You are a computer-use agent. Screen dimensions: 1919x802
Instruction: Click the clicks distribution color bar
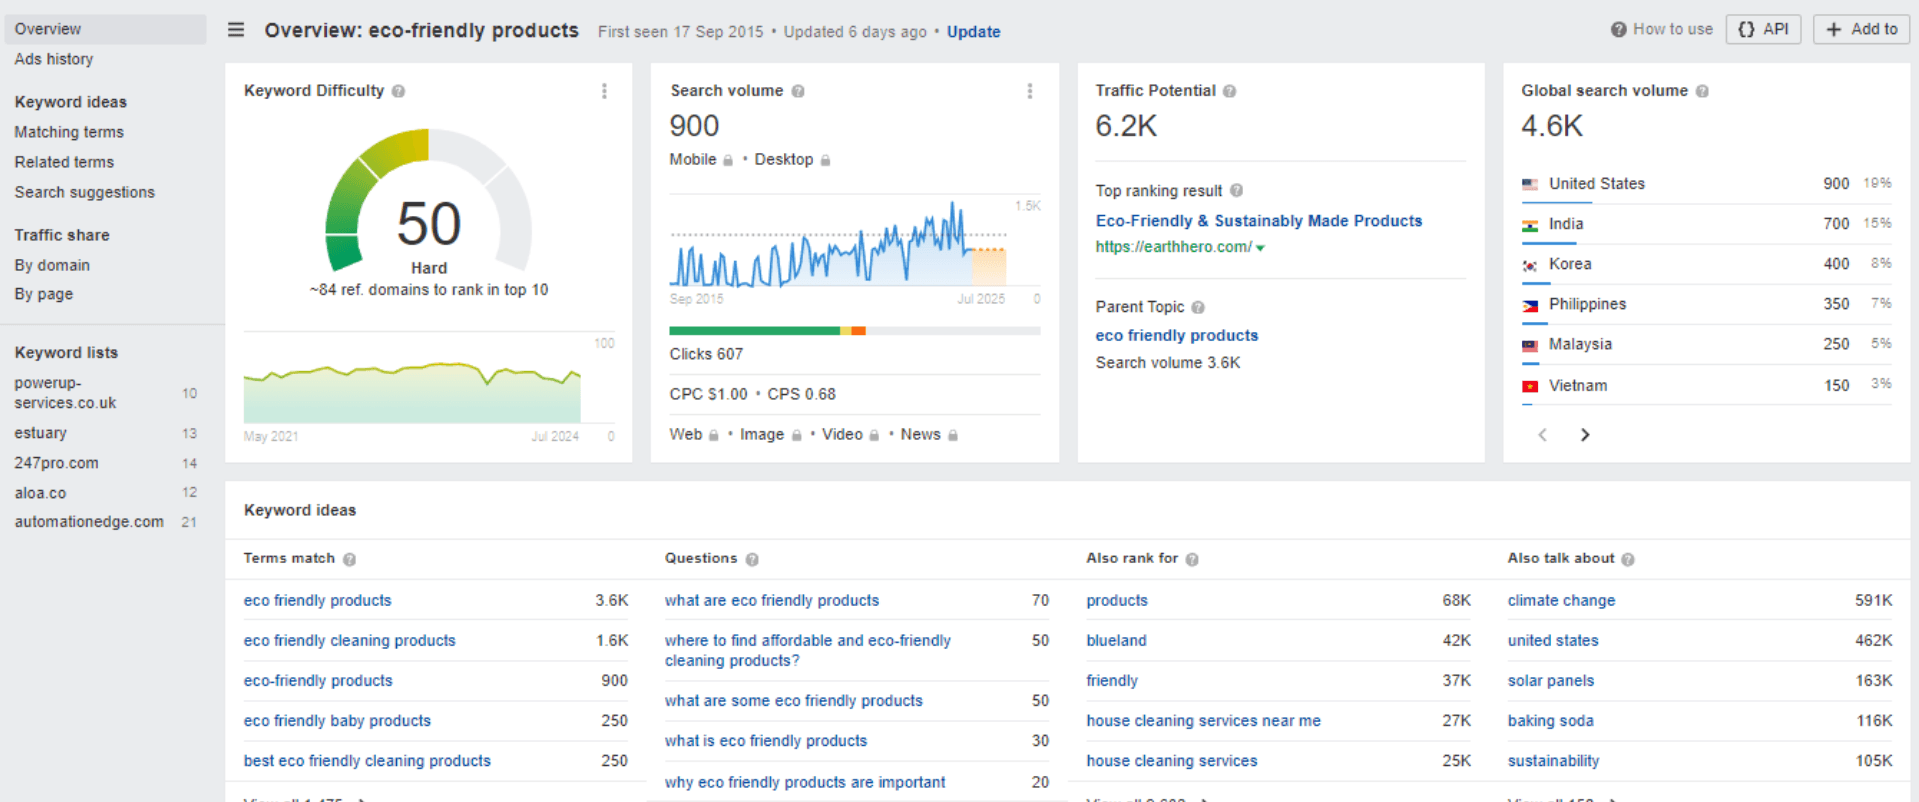click(855, 331)
